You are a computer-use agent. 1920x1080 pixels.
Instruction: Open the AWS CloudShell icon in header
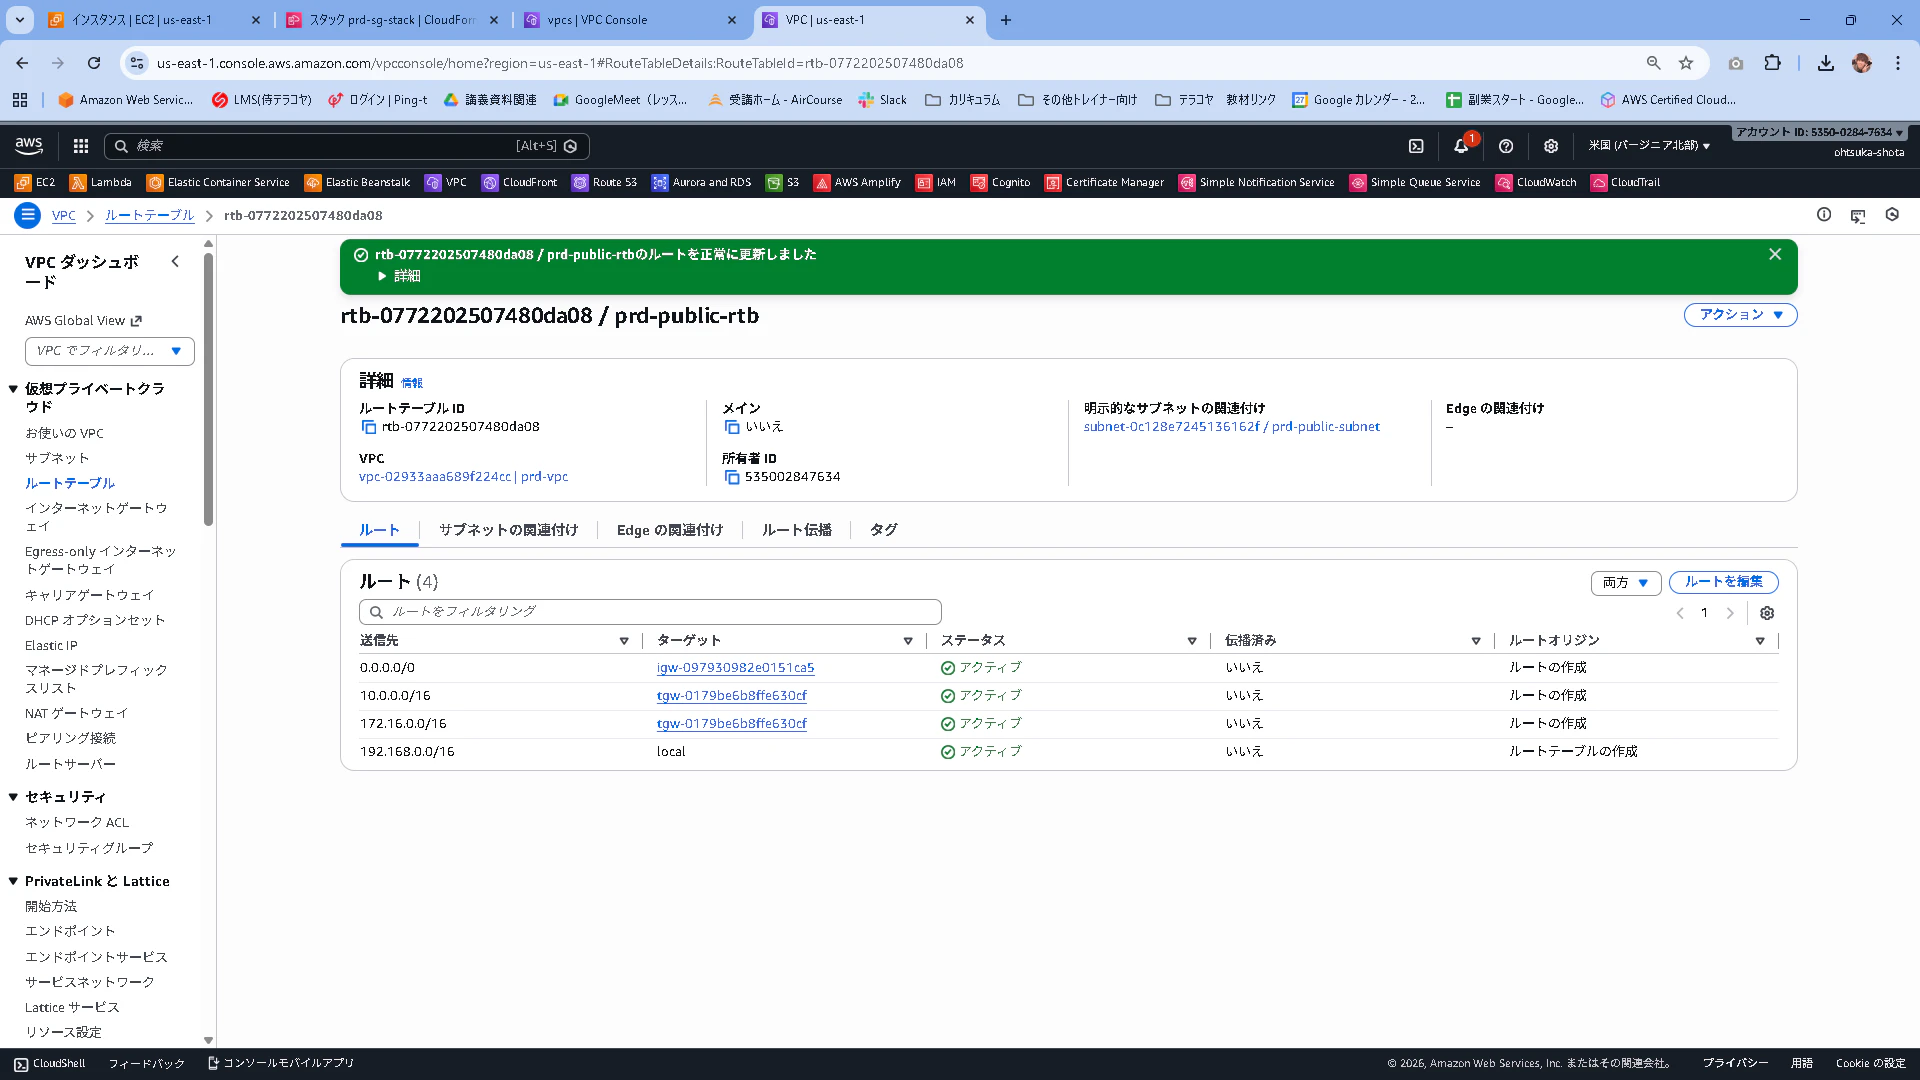tap(1416, 146)
